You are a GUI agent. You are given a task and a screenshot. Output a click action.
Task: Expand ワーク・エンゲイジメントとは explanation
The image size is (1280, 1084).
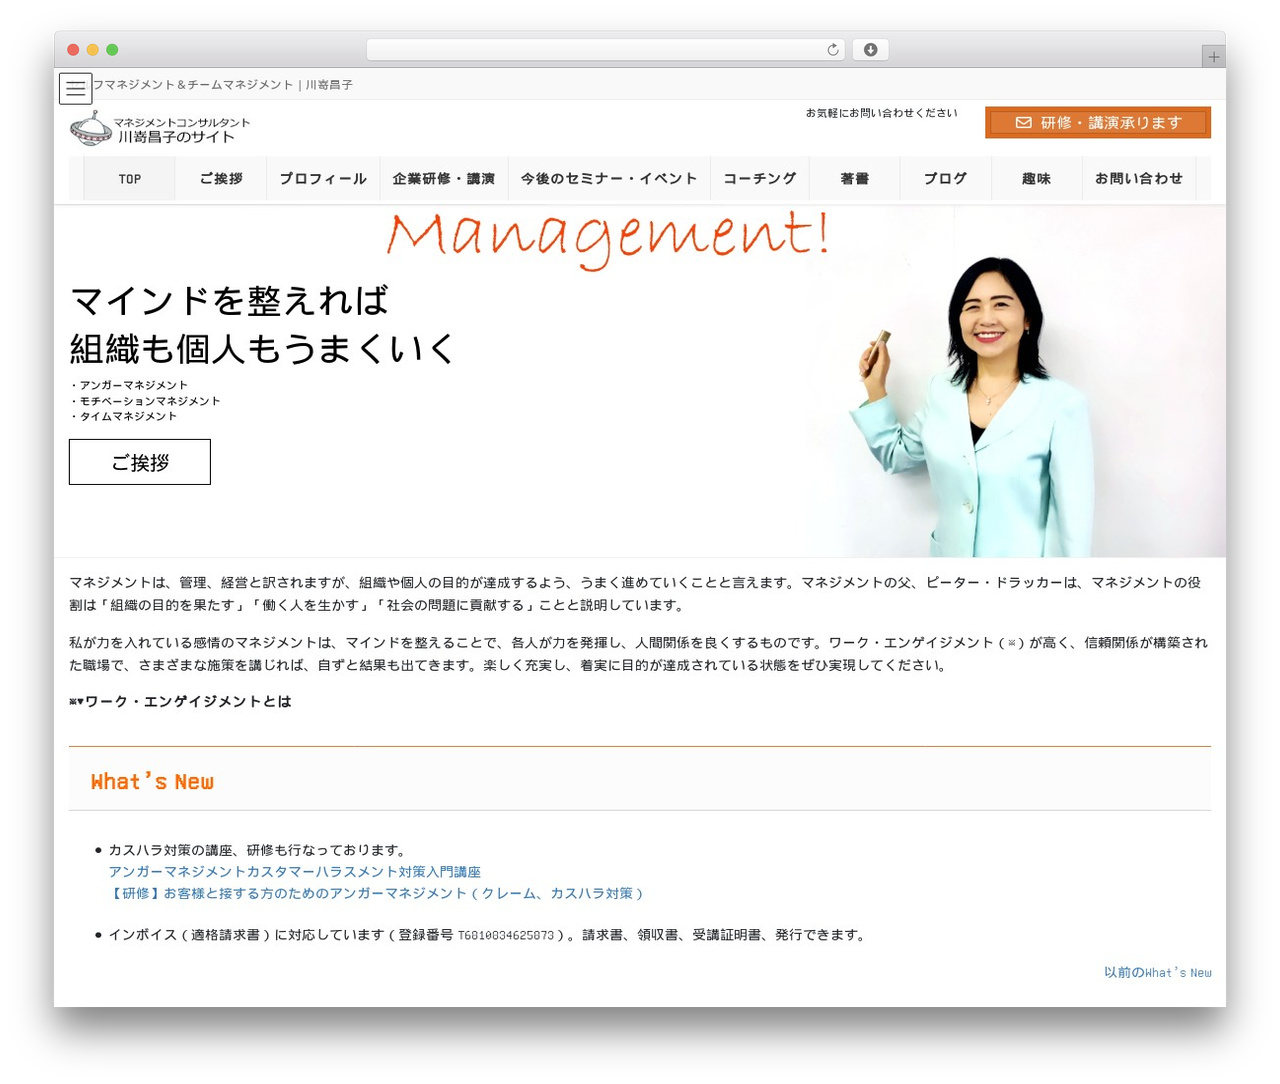(x=181, y=702)
